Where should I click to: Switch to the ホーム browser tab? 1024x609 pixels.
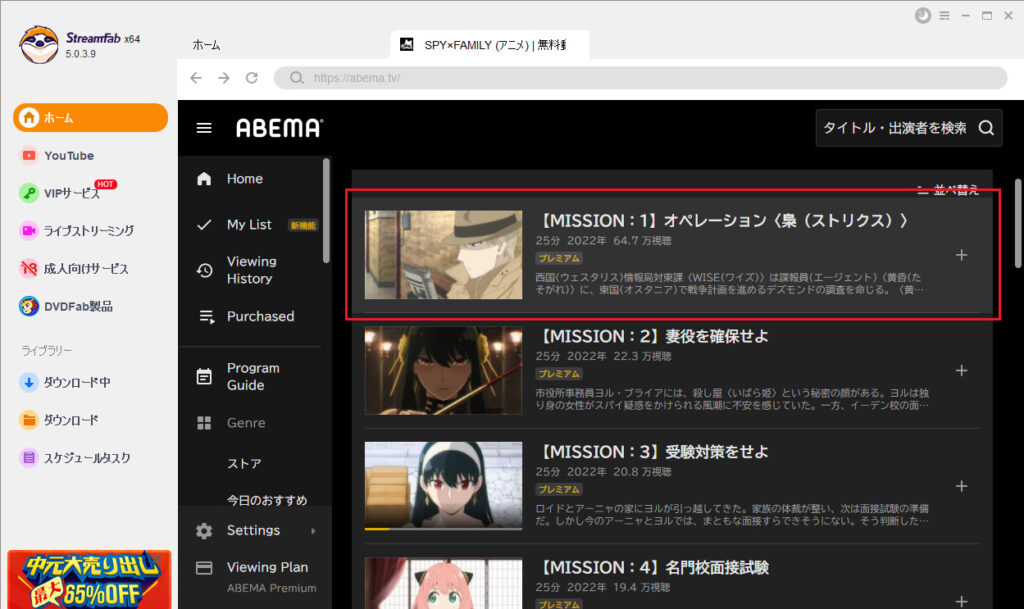206,45
